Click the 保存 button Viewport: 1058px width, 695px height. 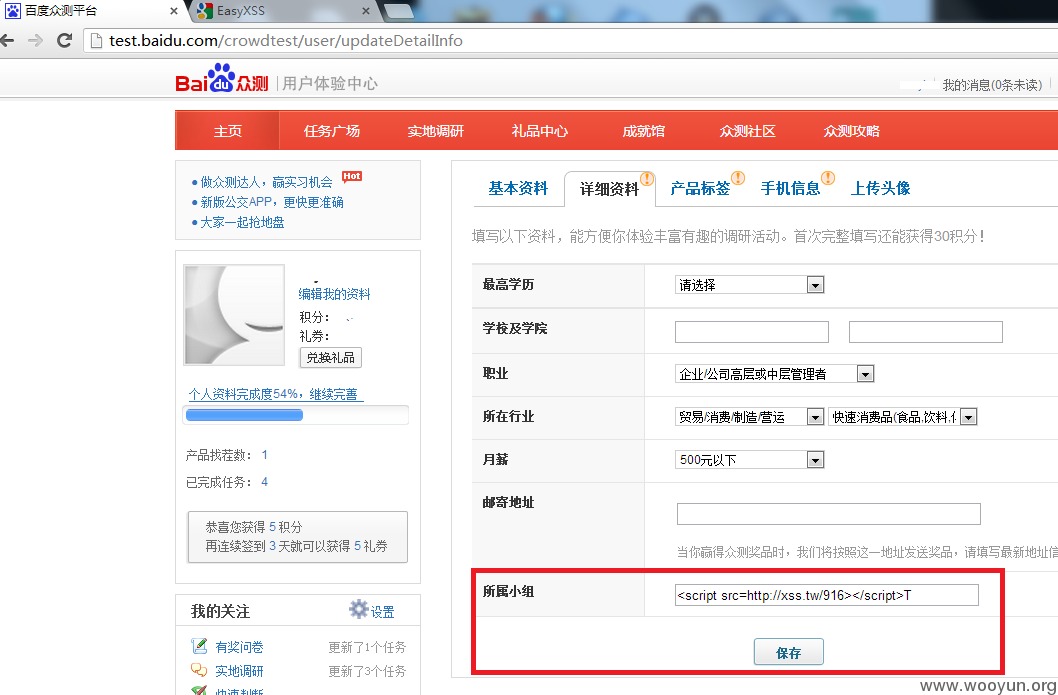point(788,652)
